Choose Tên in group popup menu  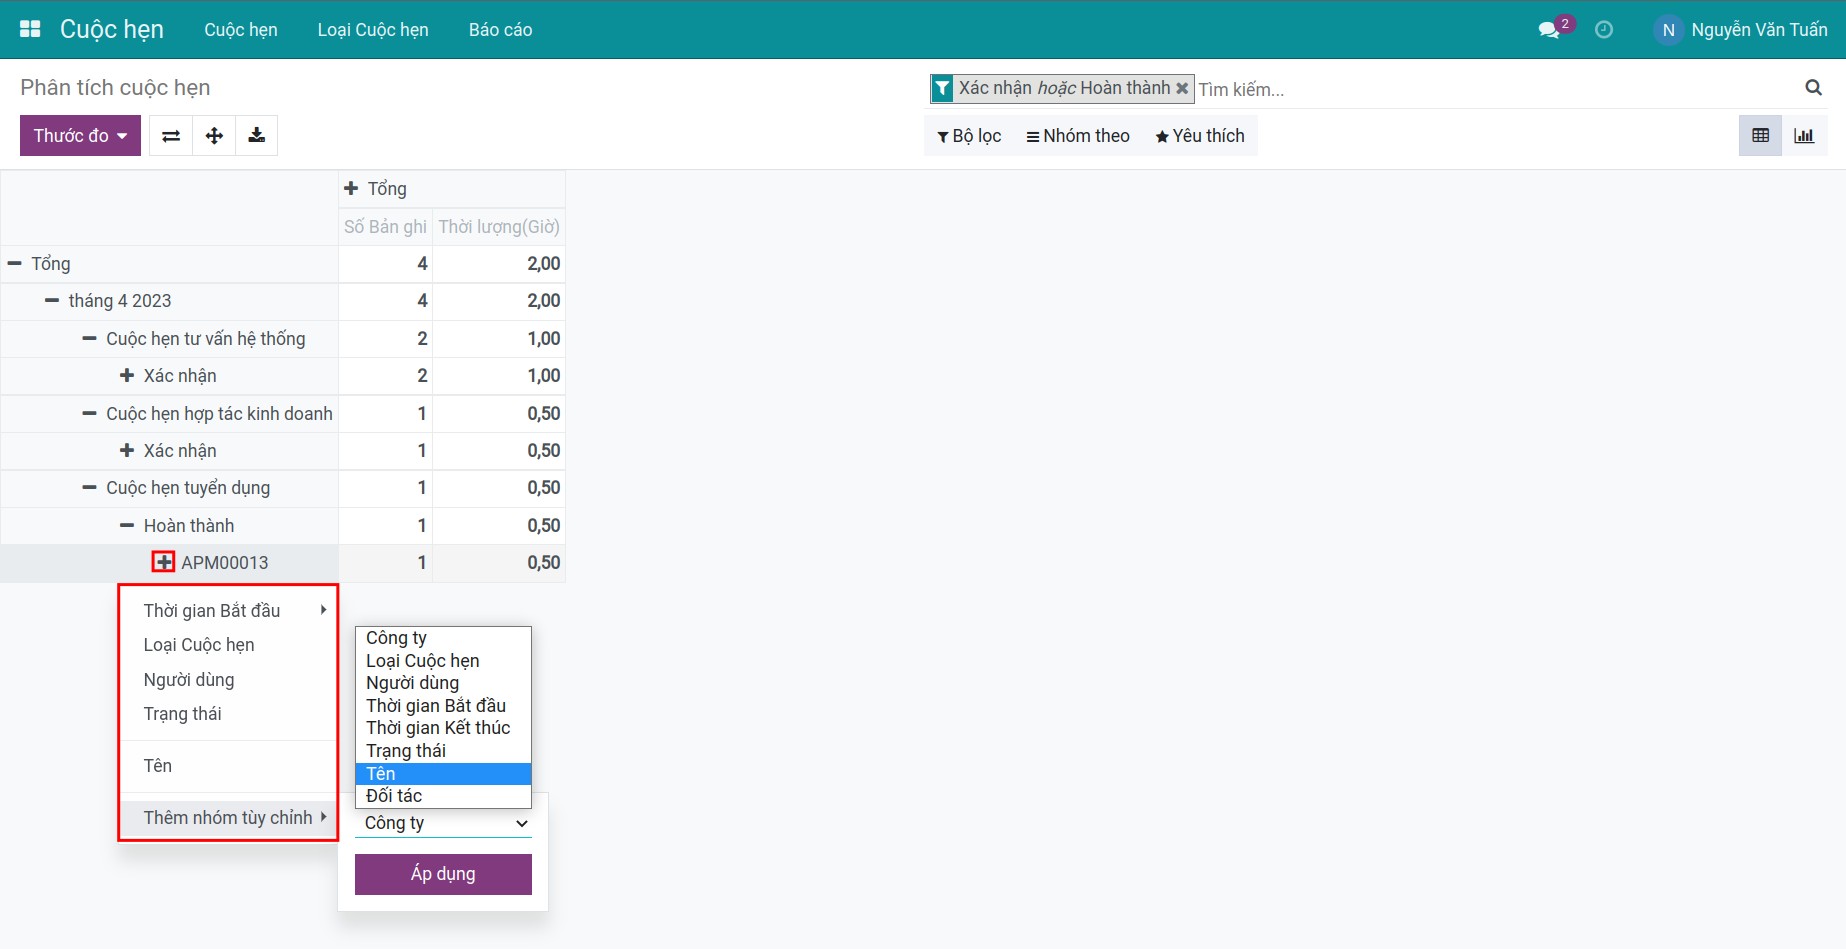pyautogui.click(x=228, y=766)
